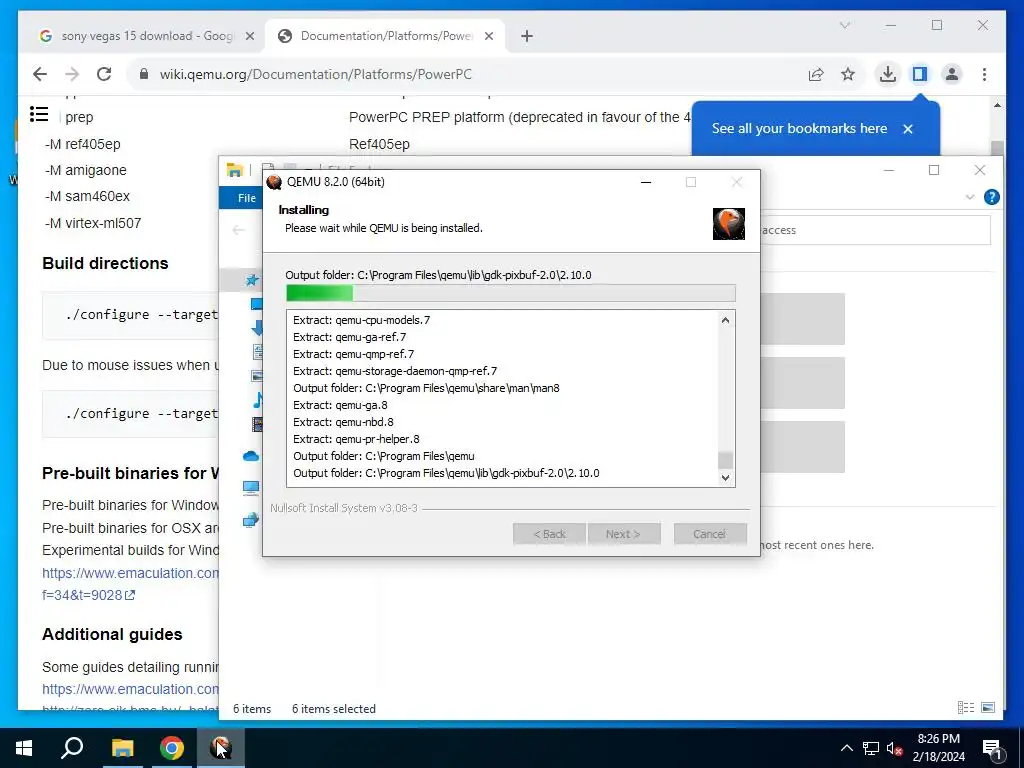Viewport: 1024px width, 768px height.
Task: Click the Chrome page scrollbar up arrow
Action: click(997, 105)
